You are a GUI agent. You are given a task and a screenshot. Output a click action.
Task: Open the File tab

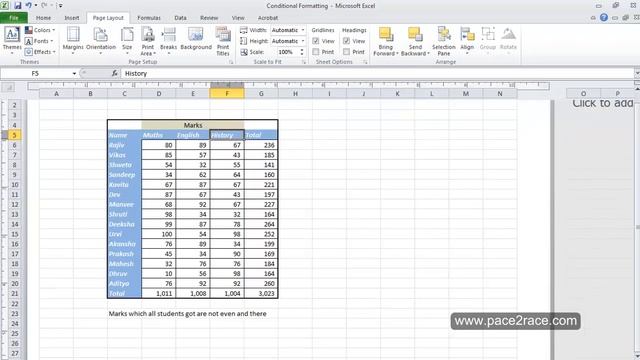tap(14, 18)
